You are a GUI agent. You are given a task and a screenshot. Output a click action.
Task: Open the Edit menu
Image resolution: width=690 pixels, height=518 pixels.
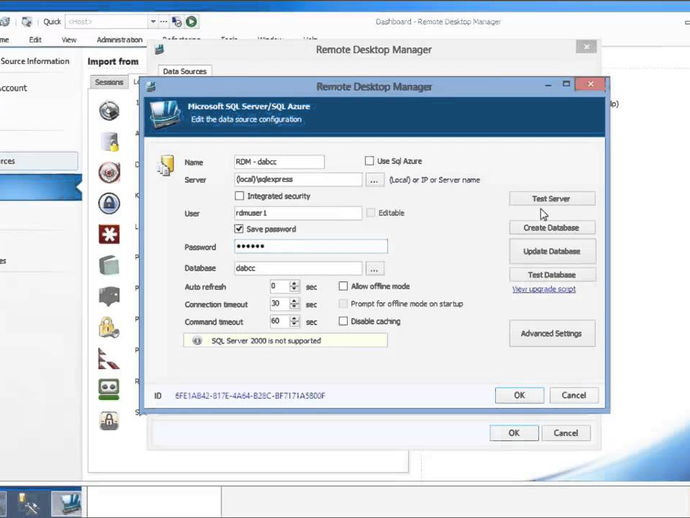[35, 40]
